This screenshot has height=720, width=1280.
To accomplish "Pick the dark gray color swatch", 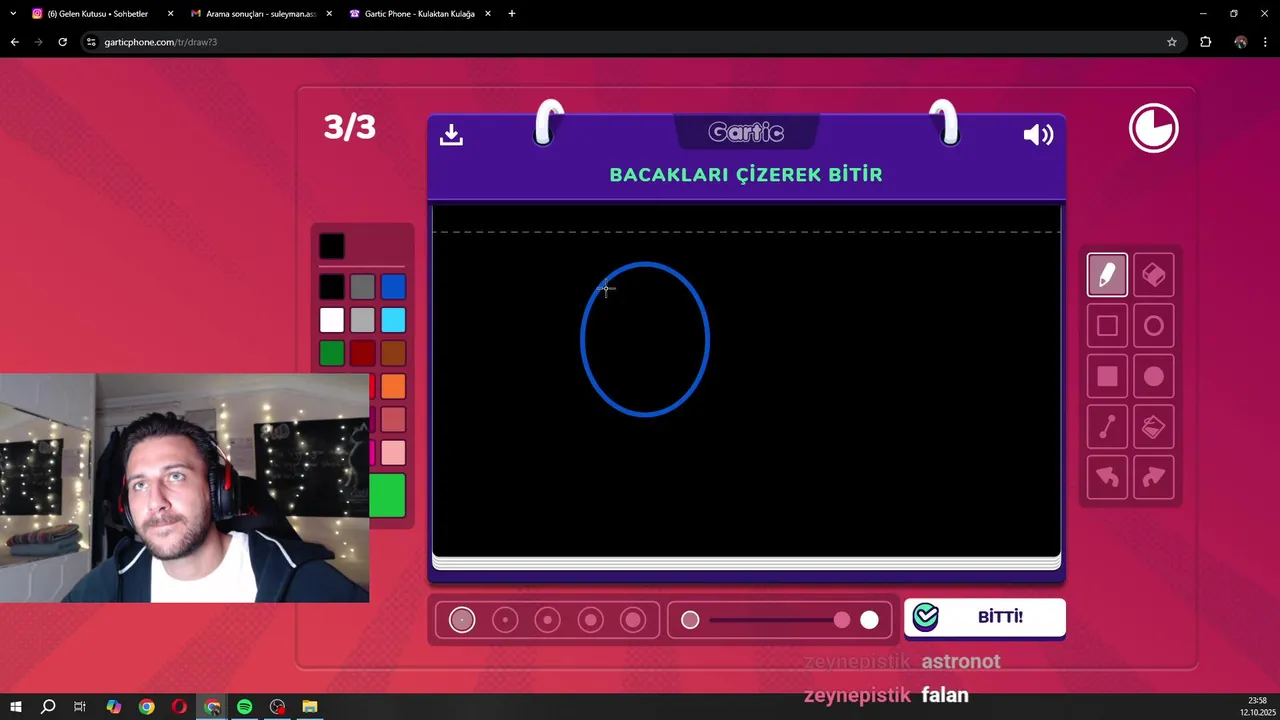I will point(362,288).
